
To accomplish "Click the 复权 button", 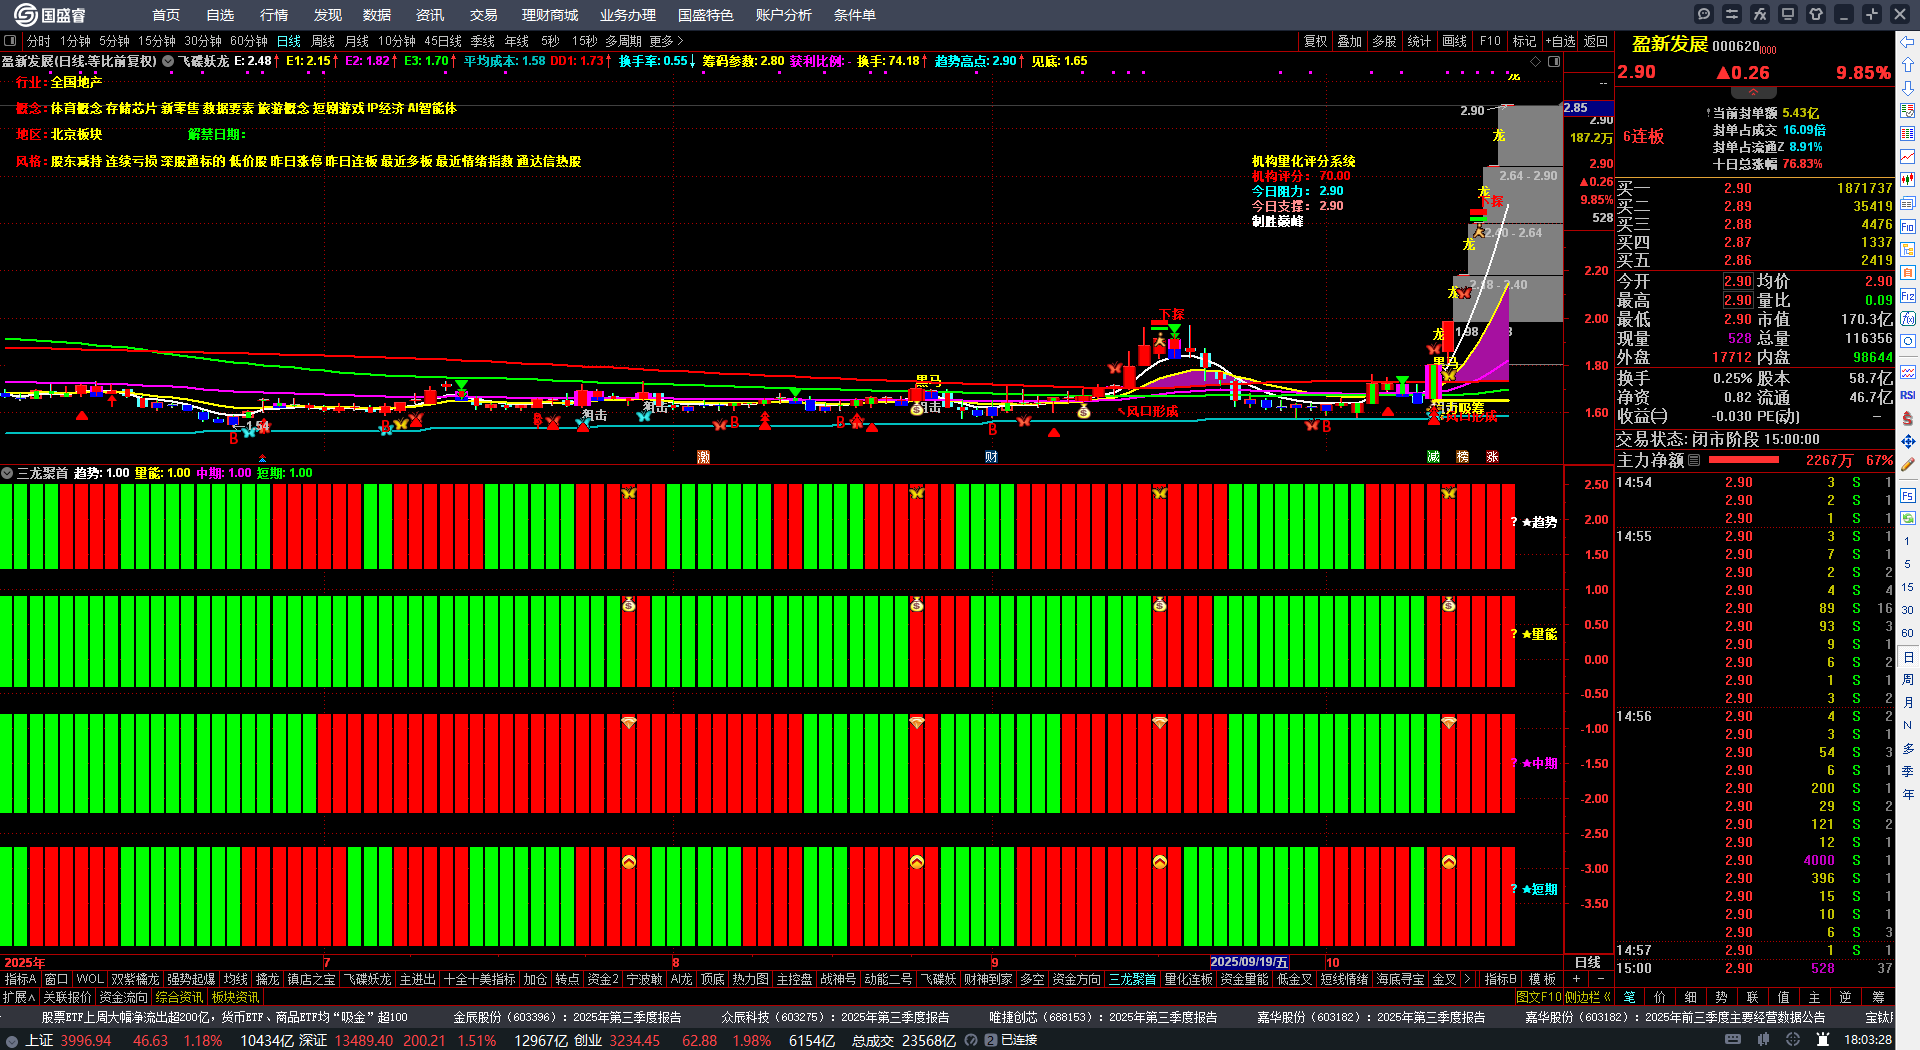I will click(1316, 41).
